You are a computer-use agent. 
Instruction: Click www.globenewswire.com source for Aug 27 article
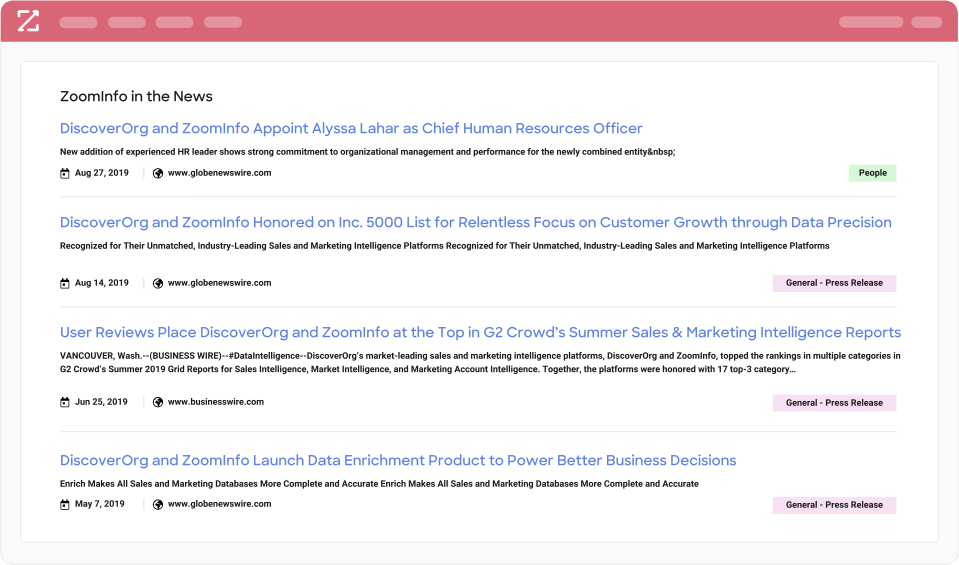coord(220,173)
